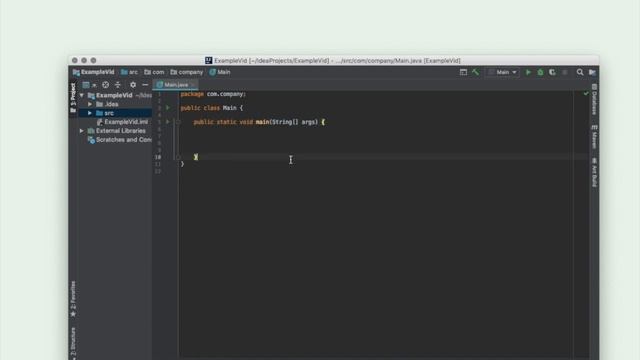
Task: Collapse the ExampleVid project root node
Action: click(x=82, y=95)
